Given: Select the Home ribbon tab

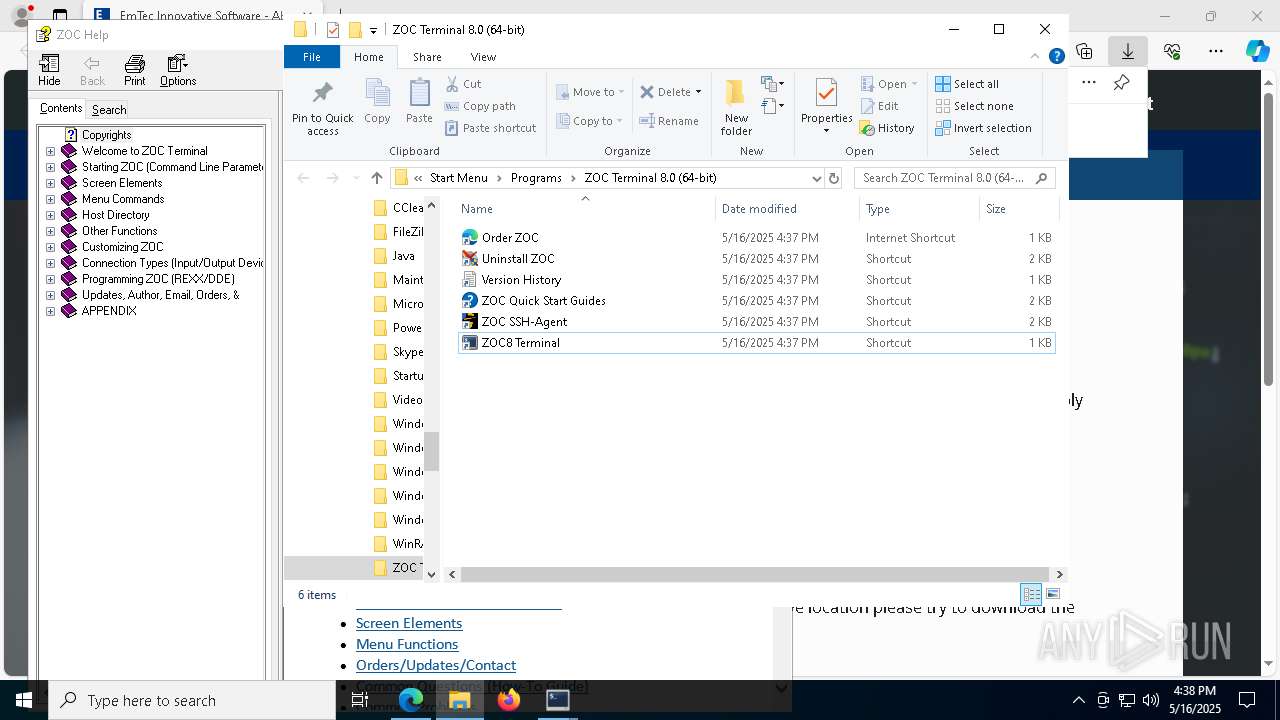Looking at the screenshot, I should coord(369,57).
